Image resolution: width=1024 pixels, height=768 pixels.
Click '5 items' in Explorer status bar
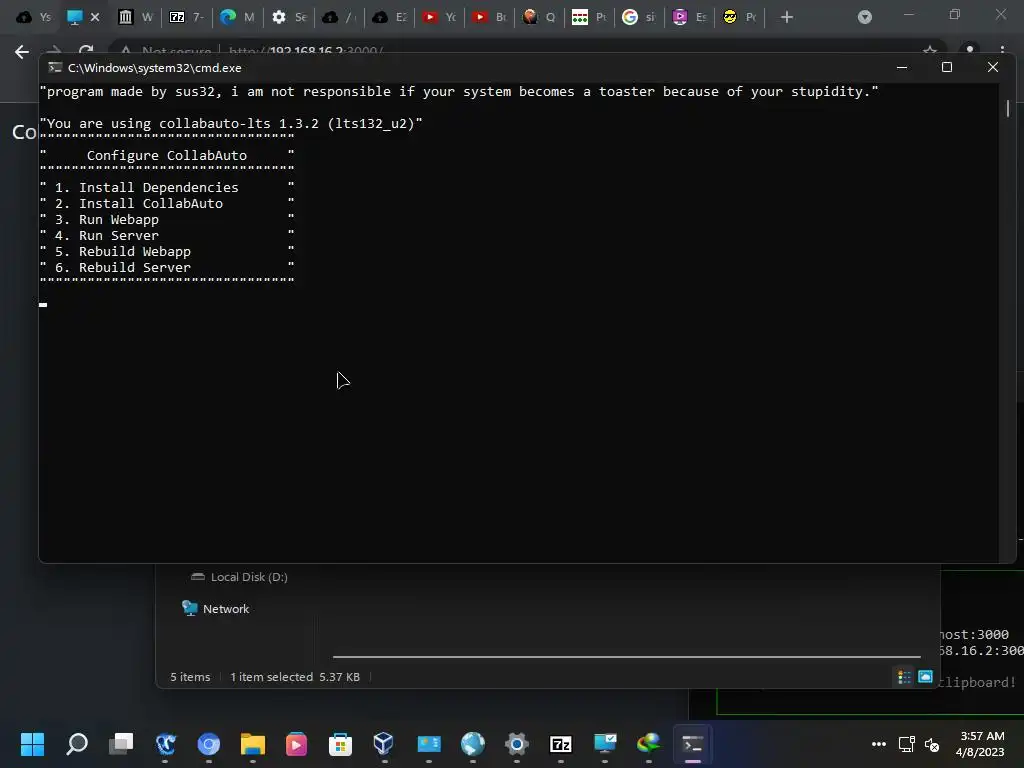190,677
